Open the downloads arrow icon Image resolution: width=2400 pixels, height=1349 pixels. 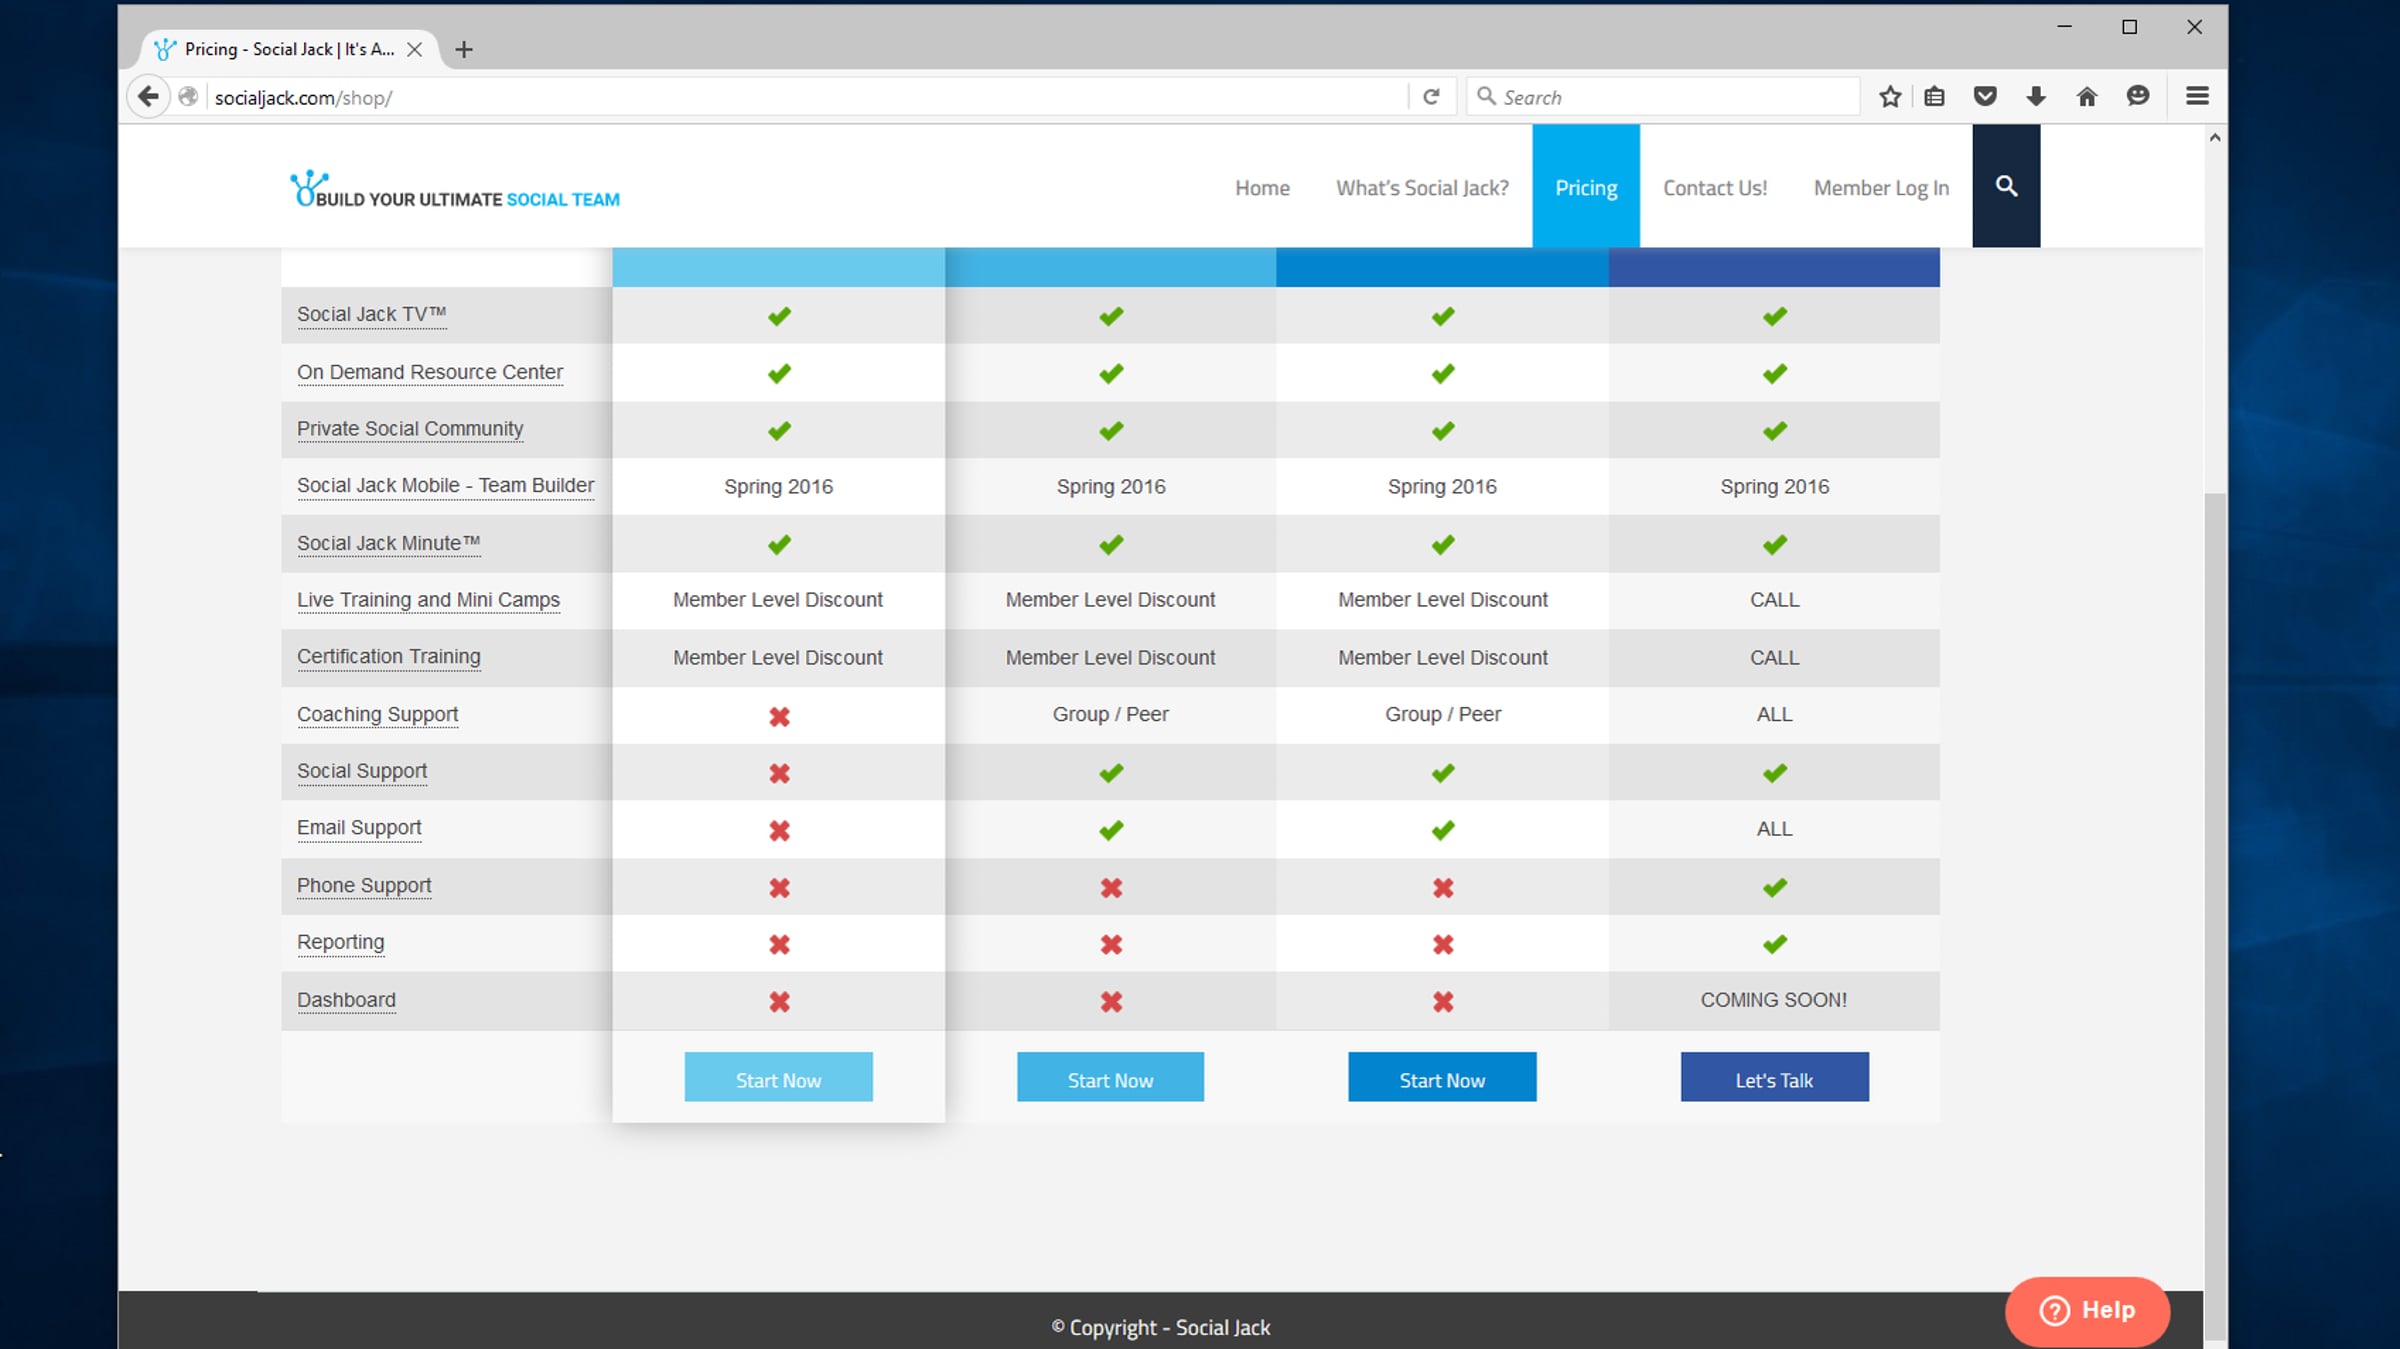point(2035,97)
